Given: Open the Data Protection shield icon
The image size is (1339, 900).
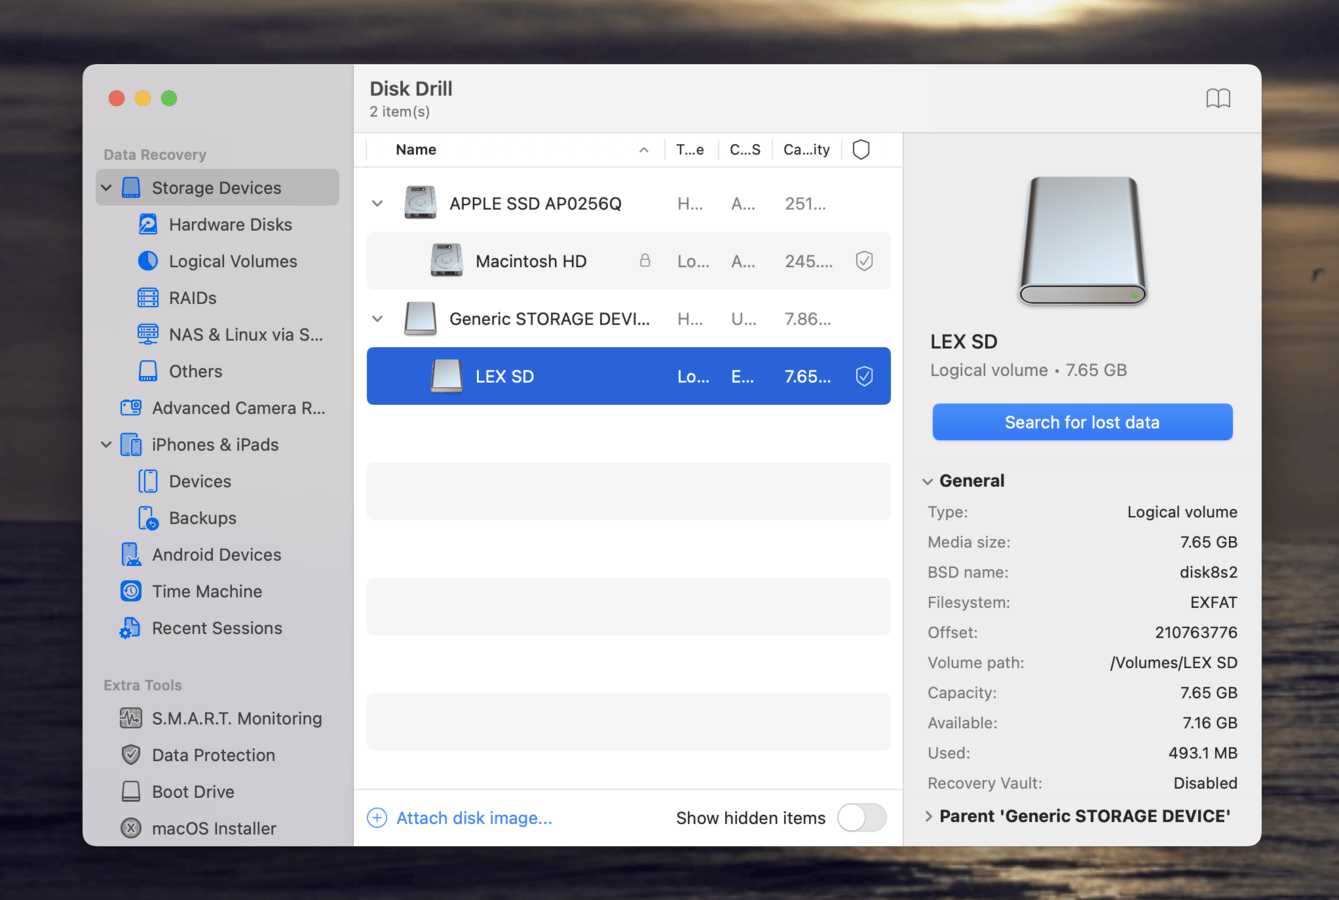Looking at the screenshot, I should pos(131,755).
